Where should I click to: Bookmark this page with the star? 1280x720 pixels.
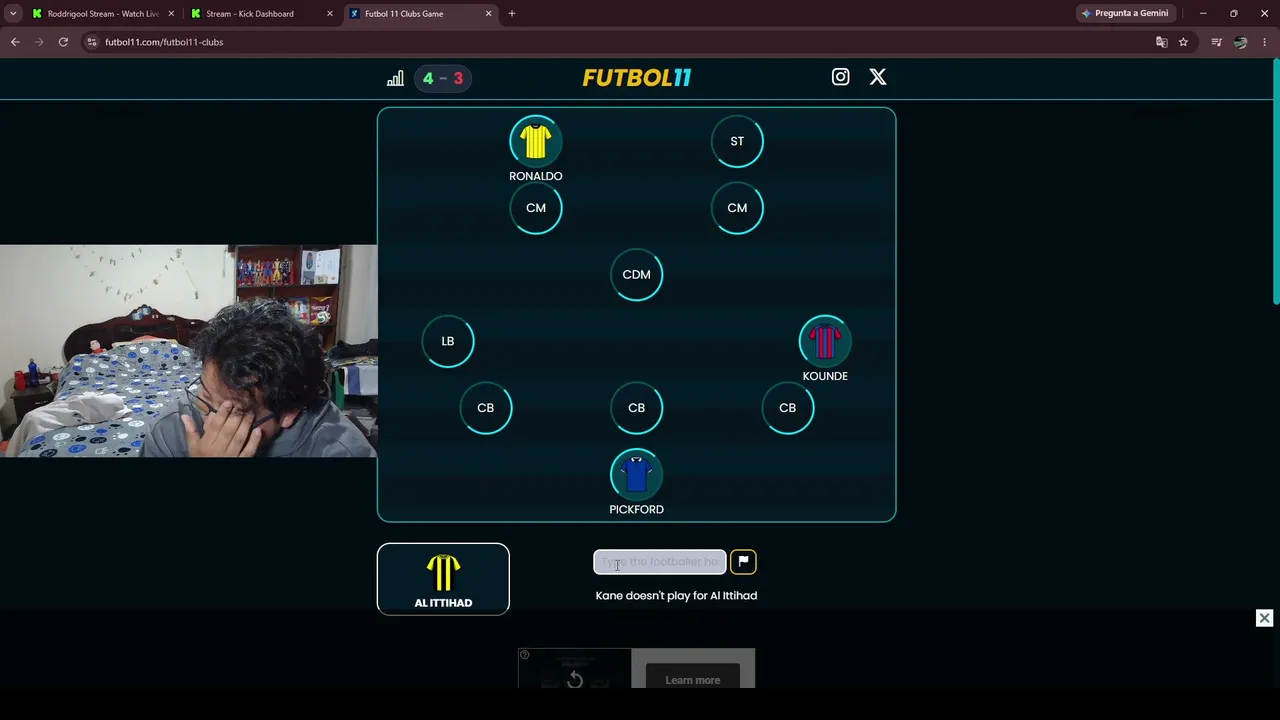coord(1183,42)
